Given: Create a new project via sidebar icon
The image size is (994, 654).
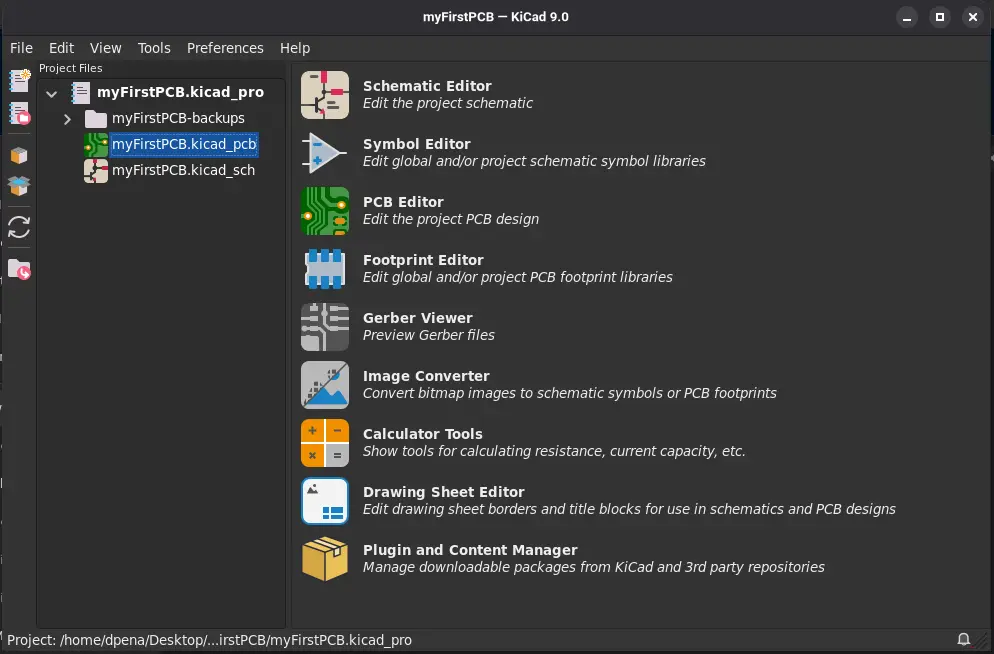Looking at the screenshot, I should coord(18,80).
